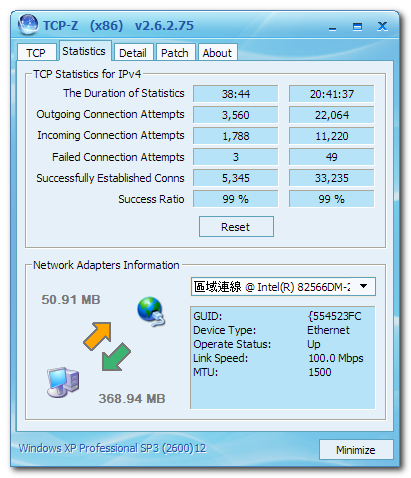The height and width of the screenshot is (478, 411).
Task: Click Successfully Established Conns label
Action: click(110, 178)
